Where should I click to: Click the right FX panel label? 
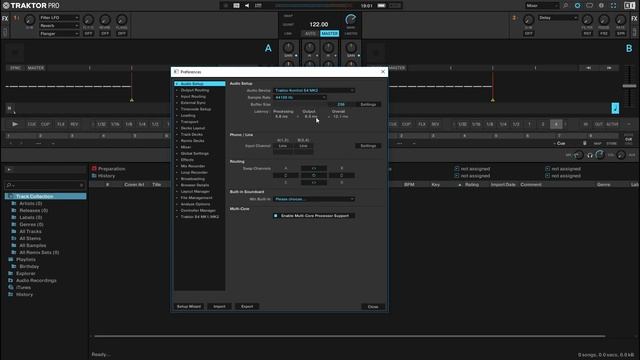pyautogui.click(x=634, y=18)
